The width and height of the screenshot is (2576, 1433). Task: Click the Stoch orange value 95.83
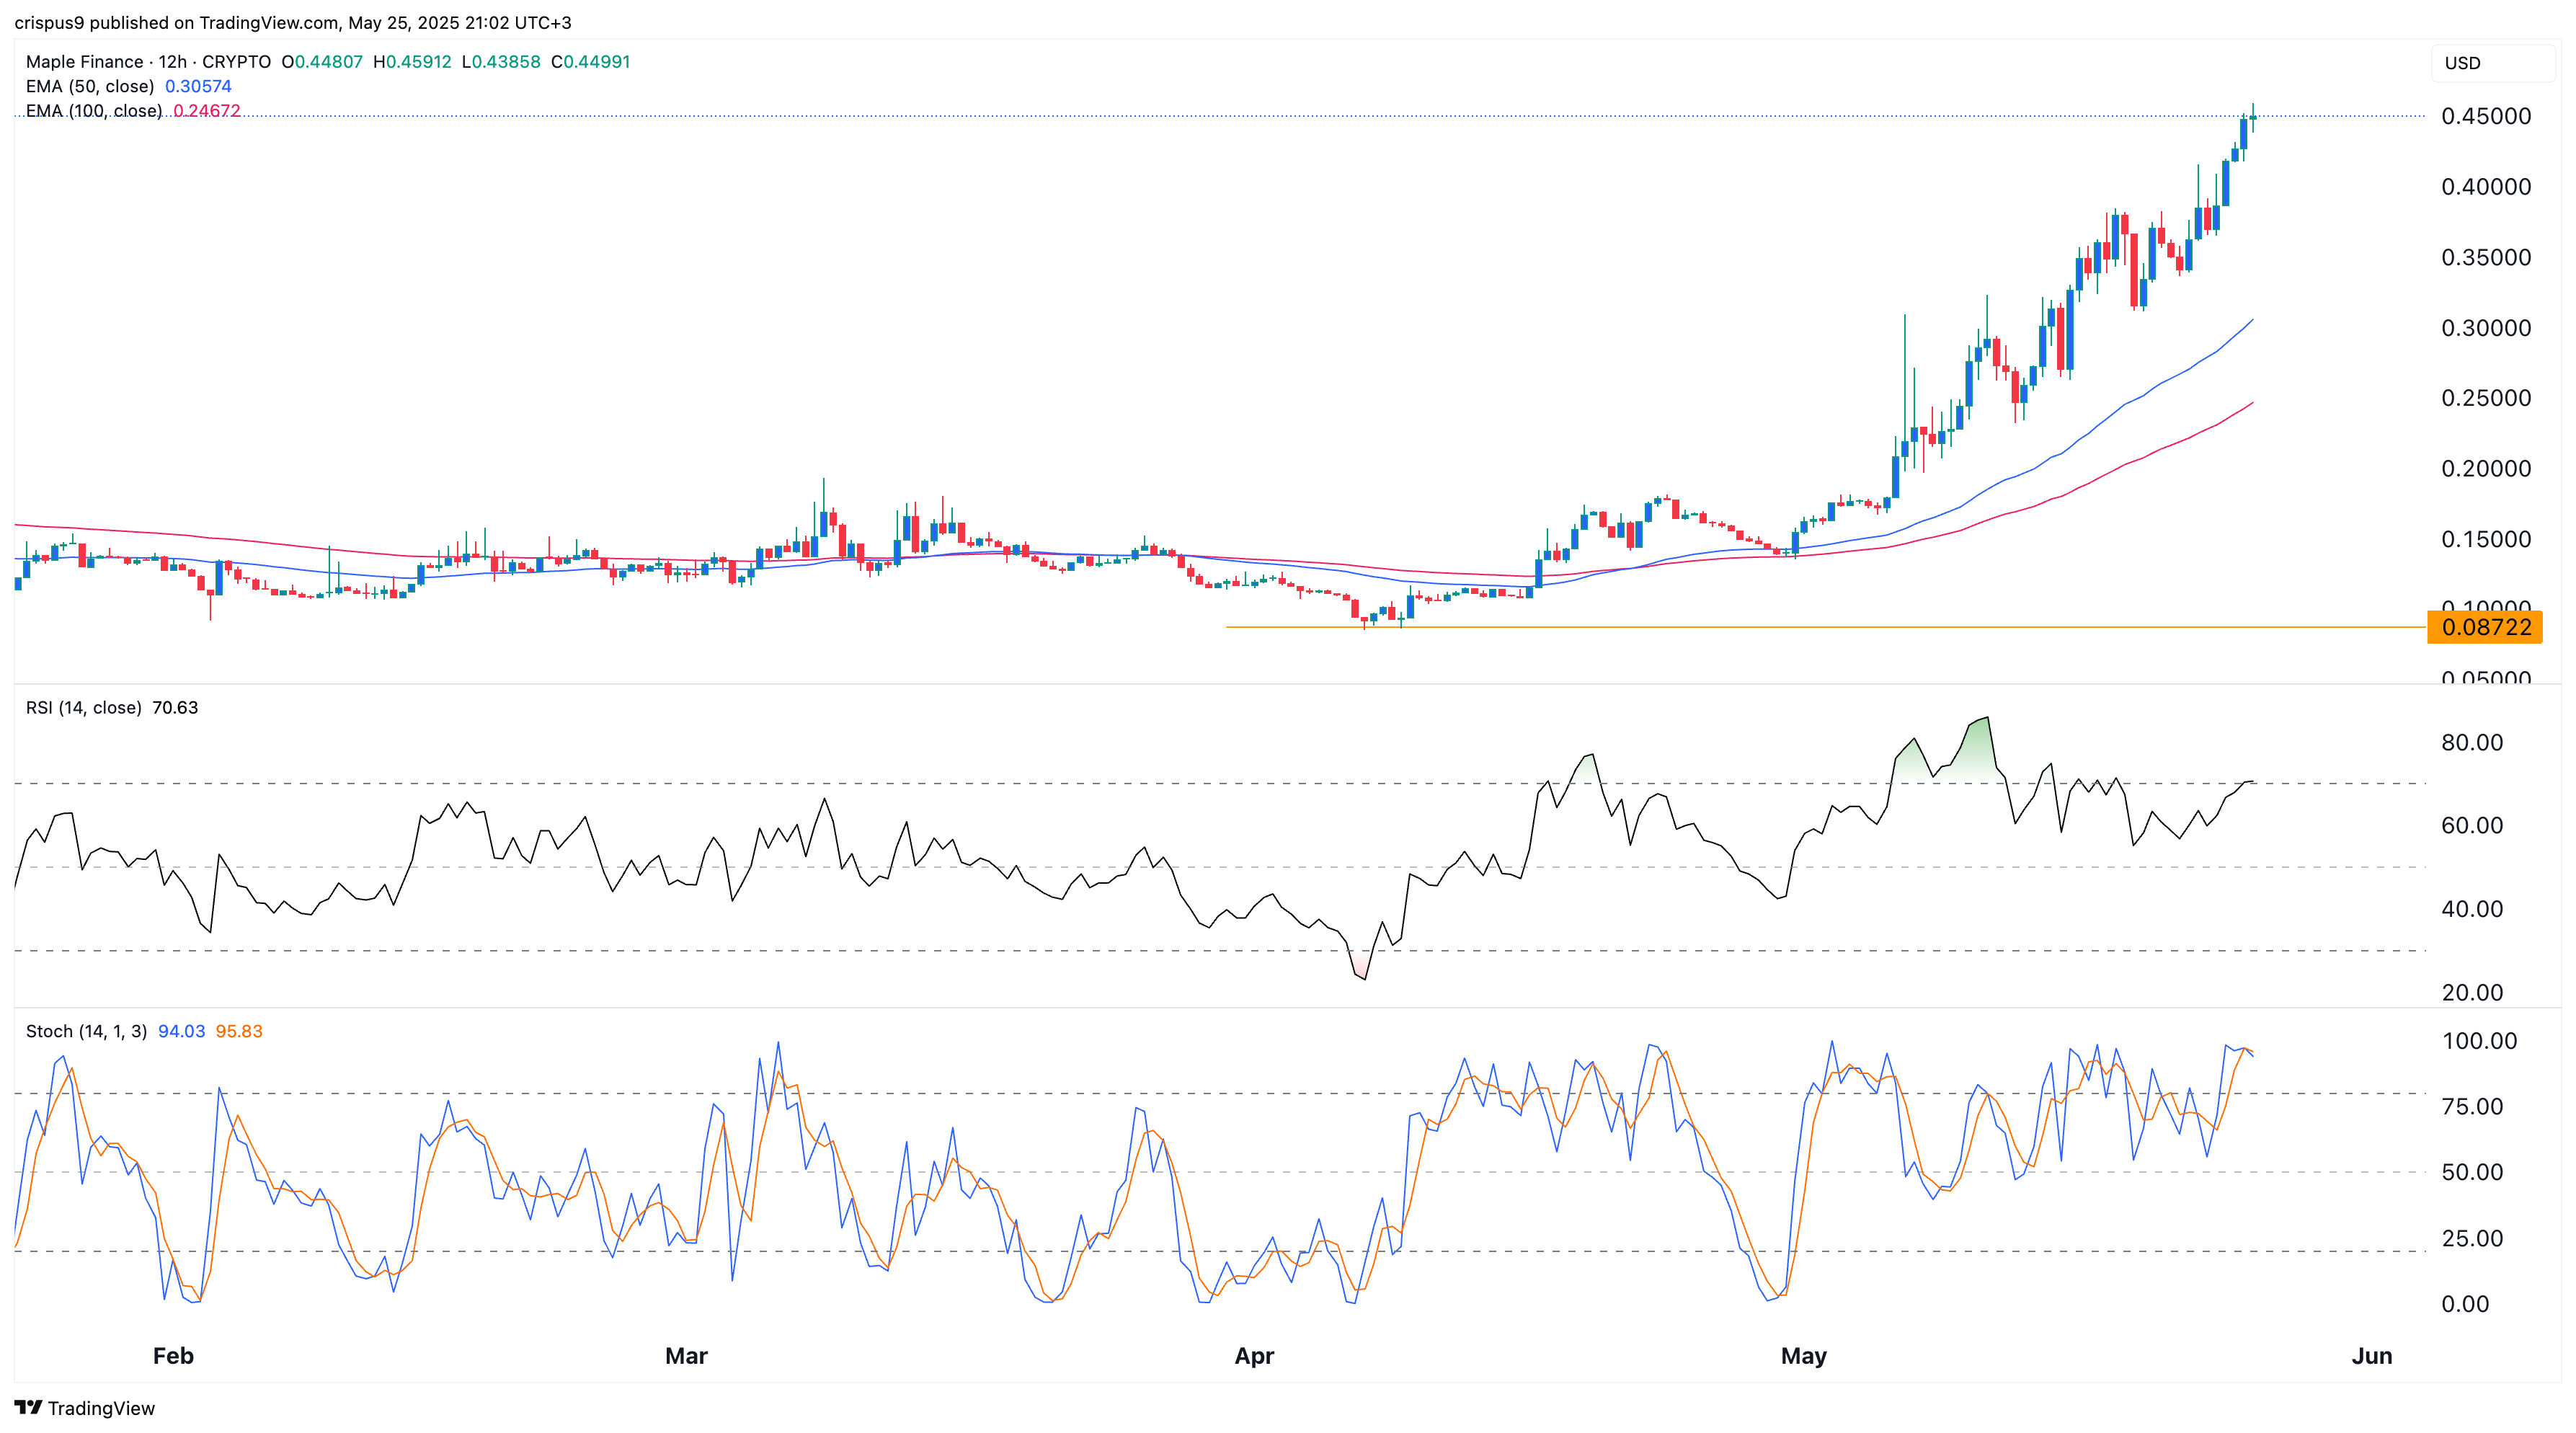(x=239, y=1031)
